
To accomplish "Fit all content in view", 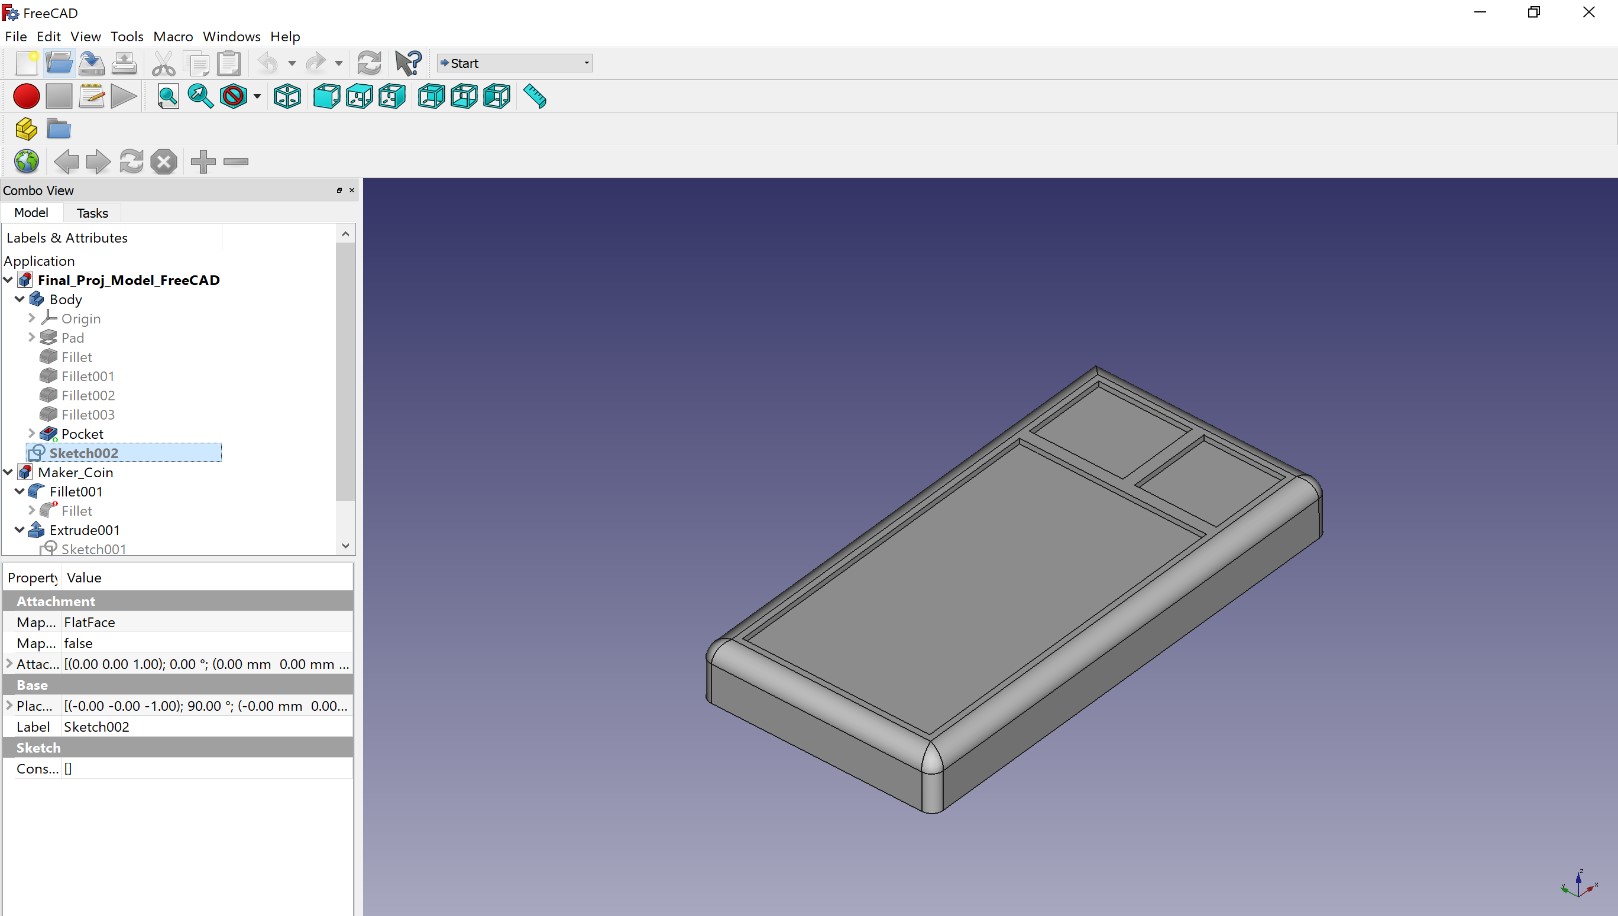I will 168,96.
